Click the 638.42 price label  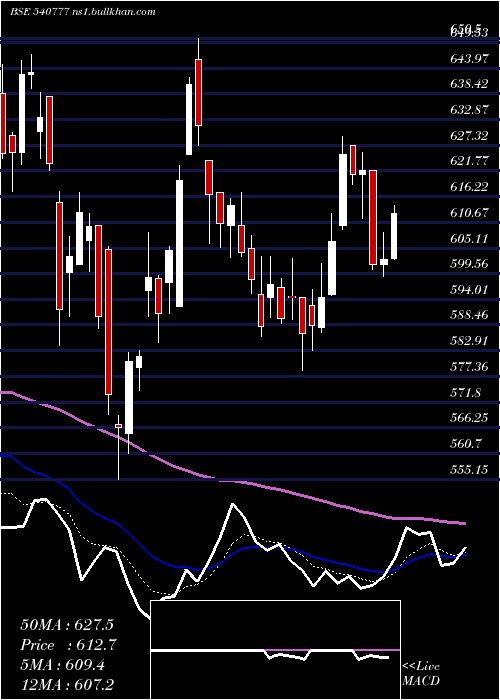[470, 83]
